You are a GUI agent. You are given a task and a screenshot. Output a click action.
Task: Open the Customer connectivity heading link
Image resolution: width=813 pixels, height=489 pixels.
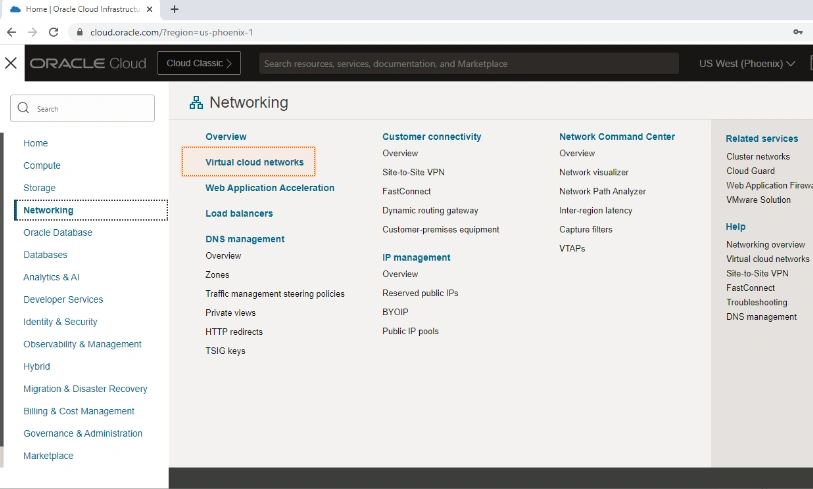coord(431,136)
